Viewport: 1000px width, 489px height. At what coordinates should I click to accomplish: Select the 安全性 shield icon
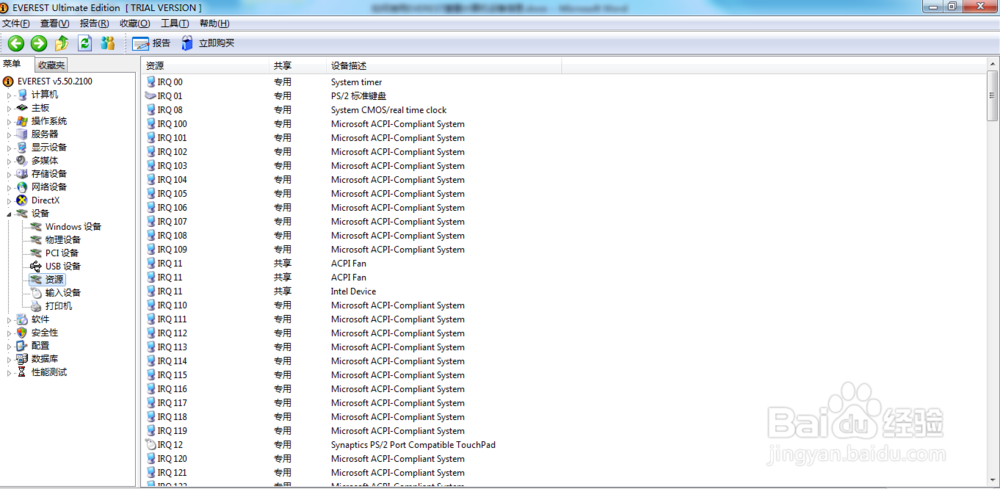click(x=22, y=332)
